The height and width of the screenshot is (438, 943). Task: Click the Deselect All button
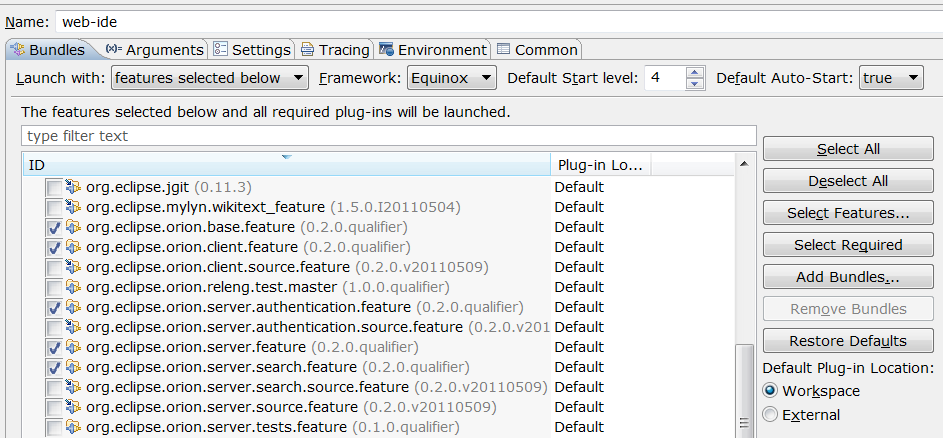pos(848,181)
